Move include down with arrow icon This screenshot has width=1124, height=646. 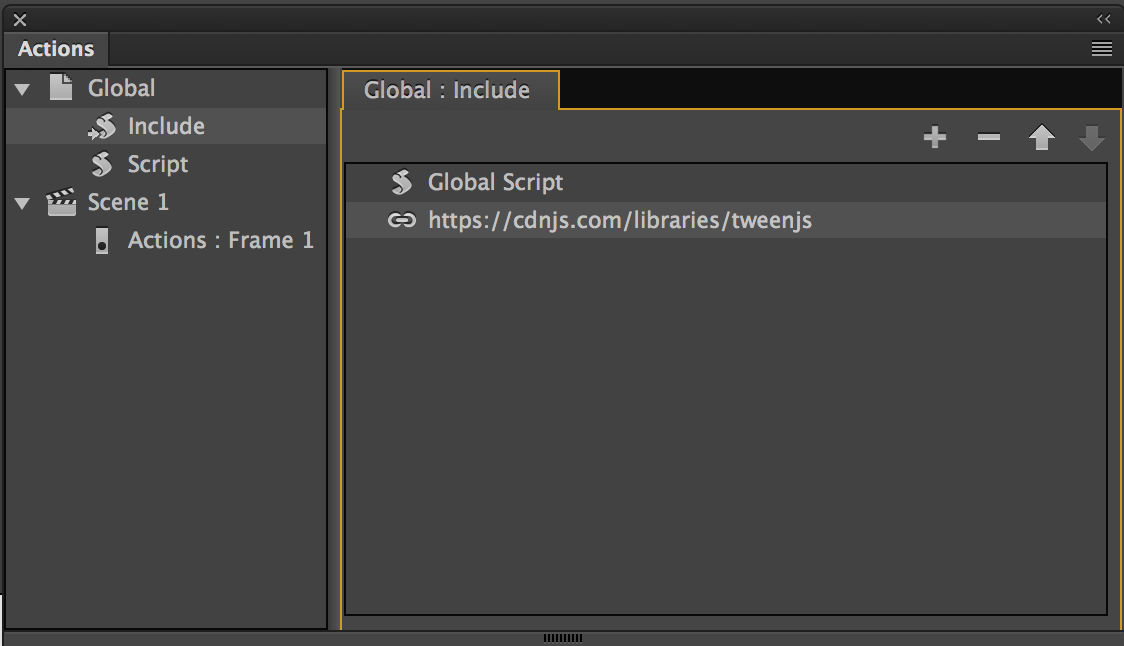click(x=1092, y=138)
